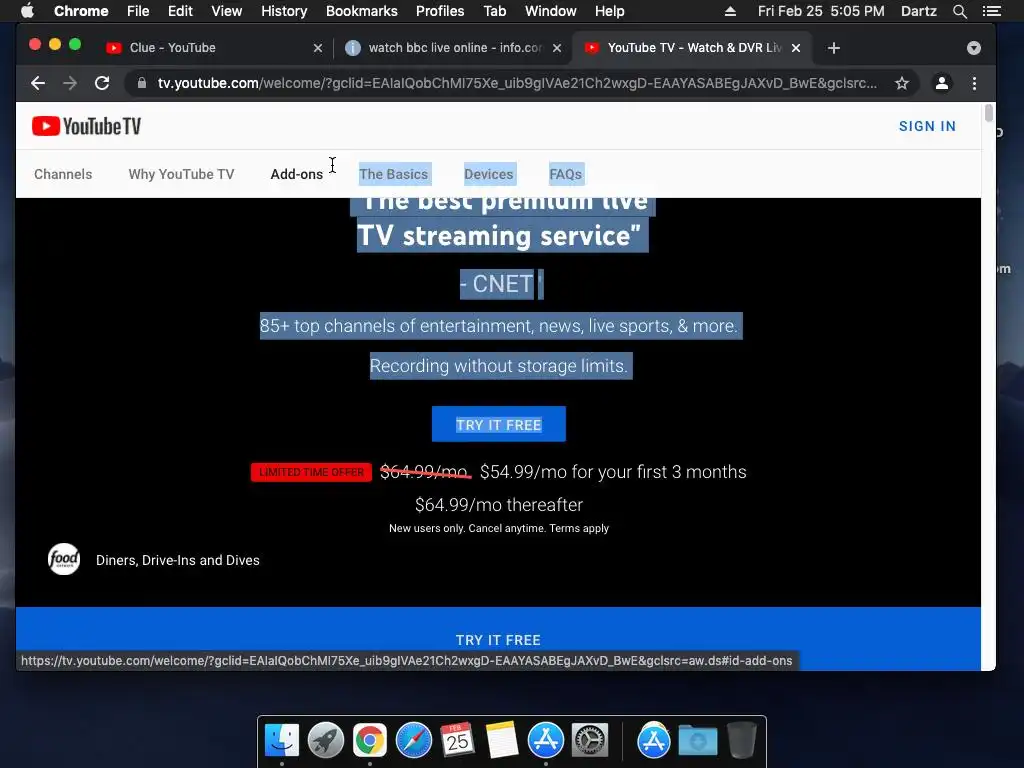Image resolution: width=1024 pixels, height=768 pixels.
Task: Open Safari from the dock
Action: pyautogui.click(x=413, y=741)
